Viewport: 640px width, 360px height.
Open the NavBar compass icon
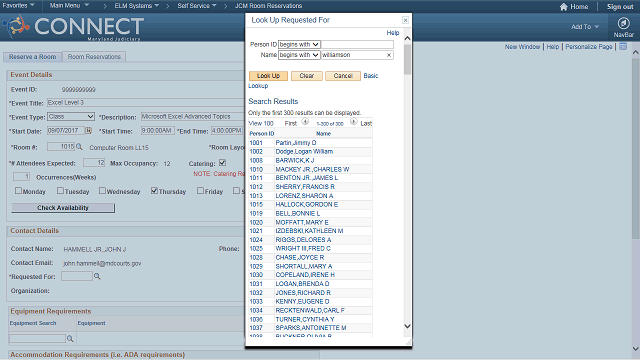(623, 23)
